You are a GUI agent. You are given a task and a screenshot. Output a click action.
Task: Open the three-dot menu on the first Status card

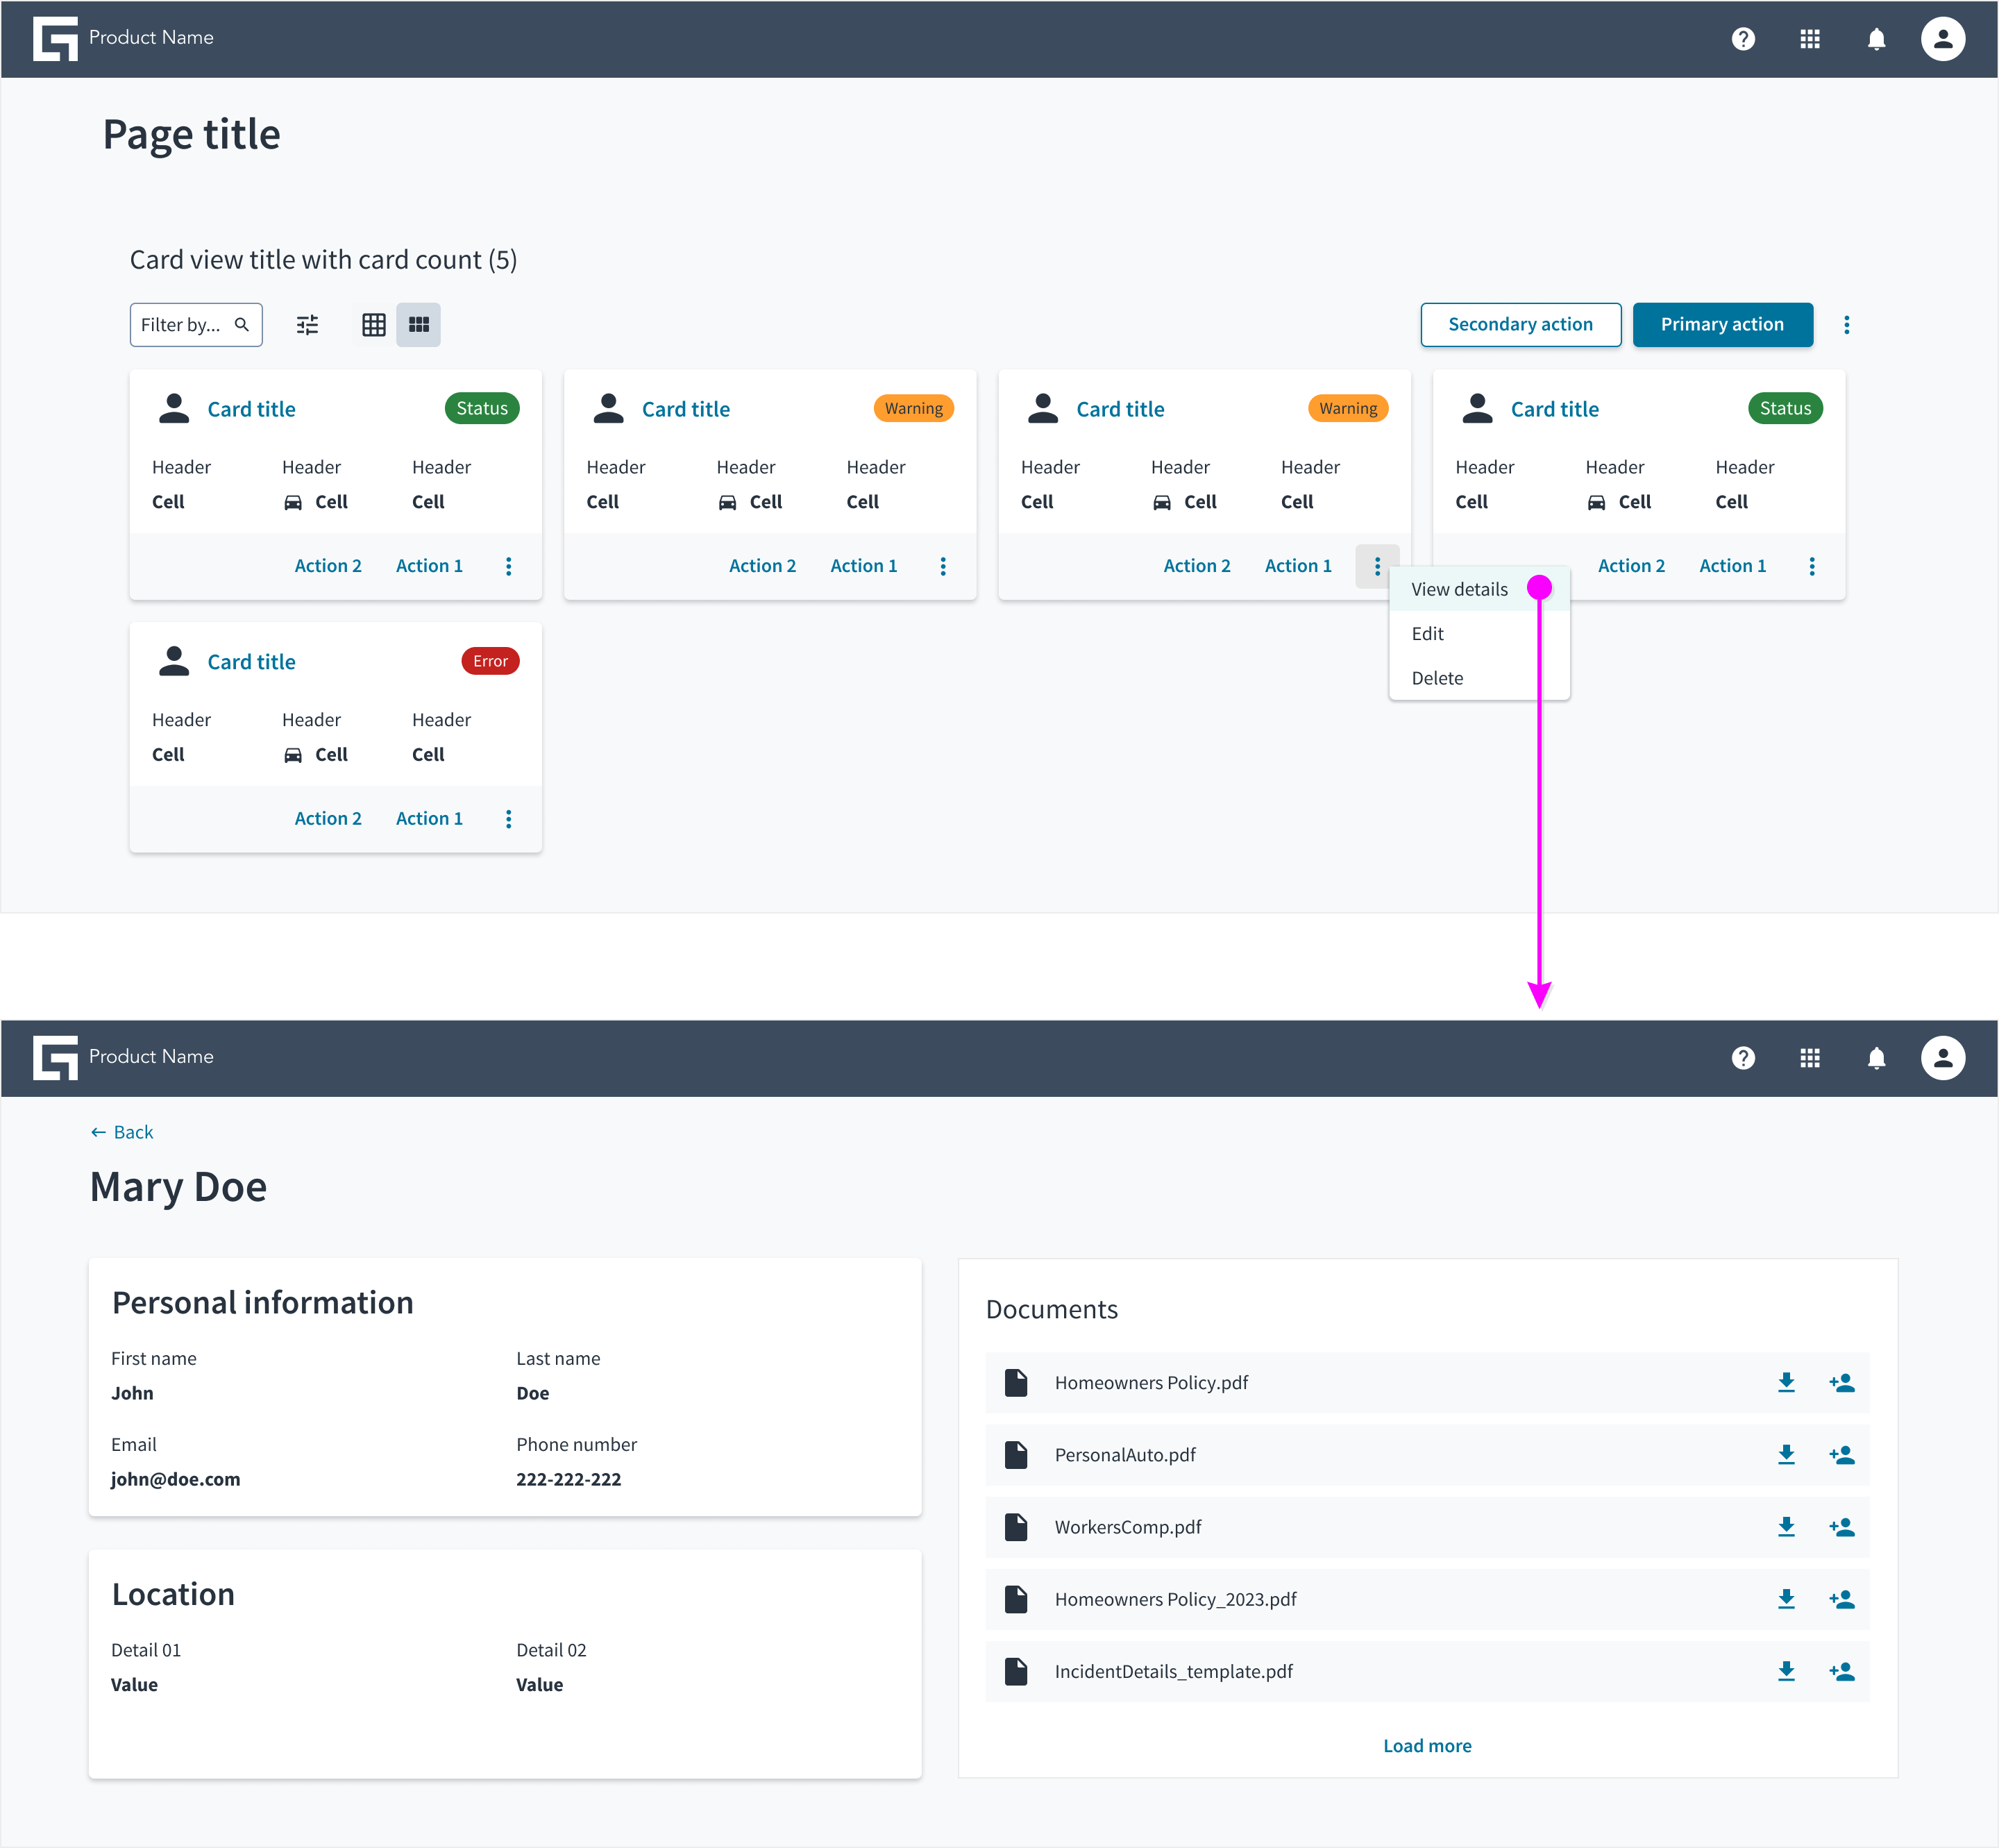coord(508,566)
